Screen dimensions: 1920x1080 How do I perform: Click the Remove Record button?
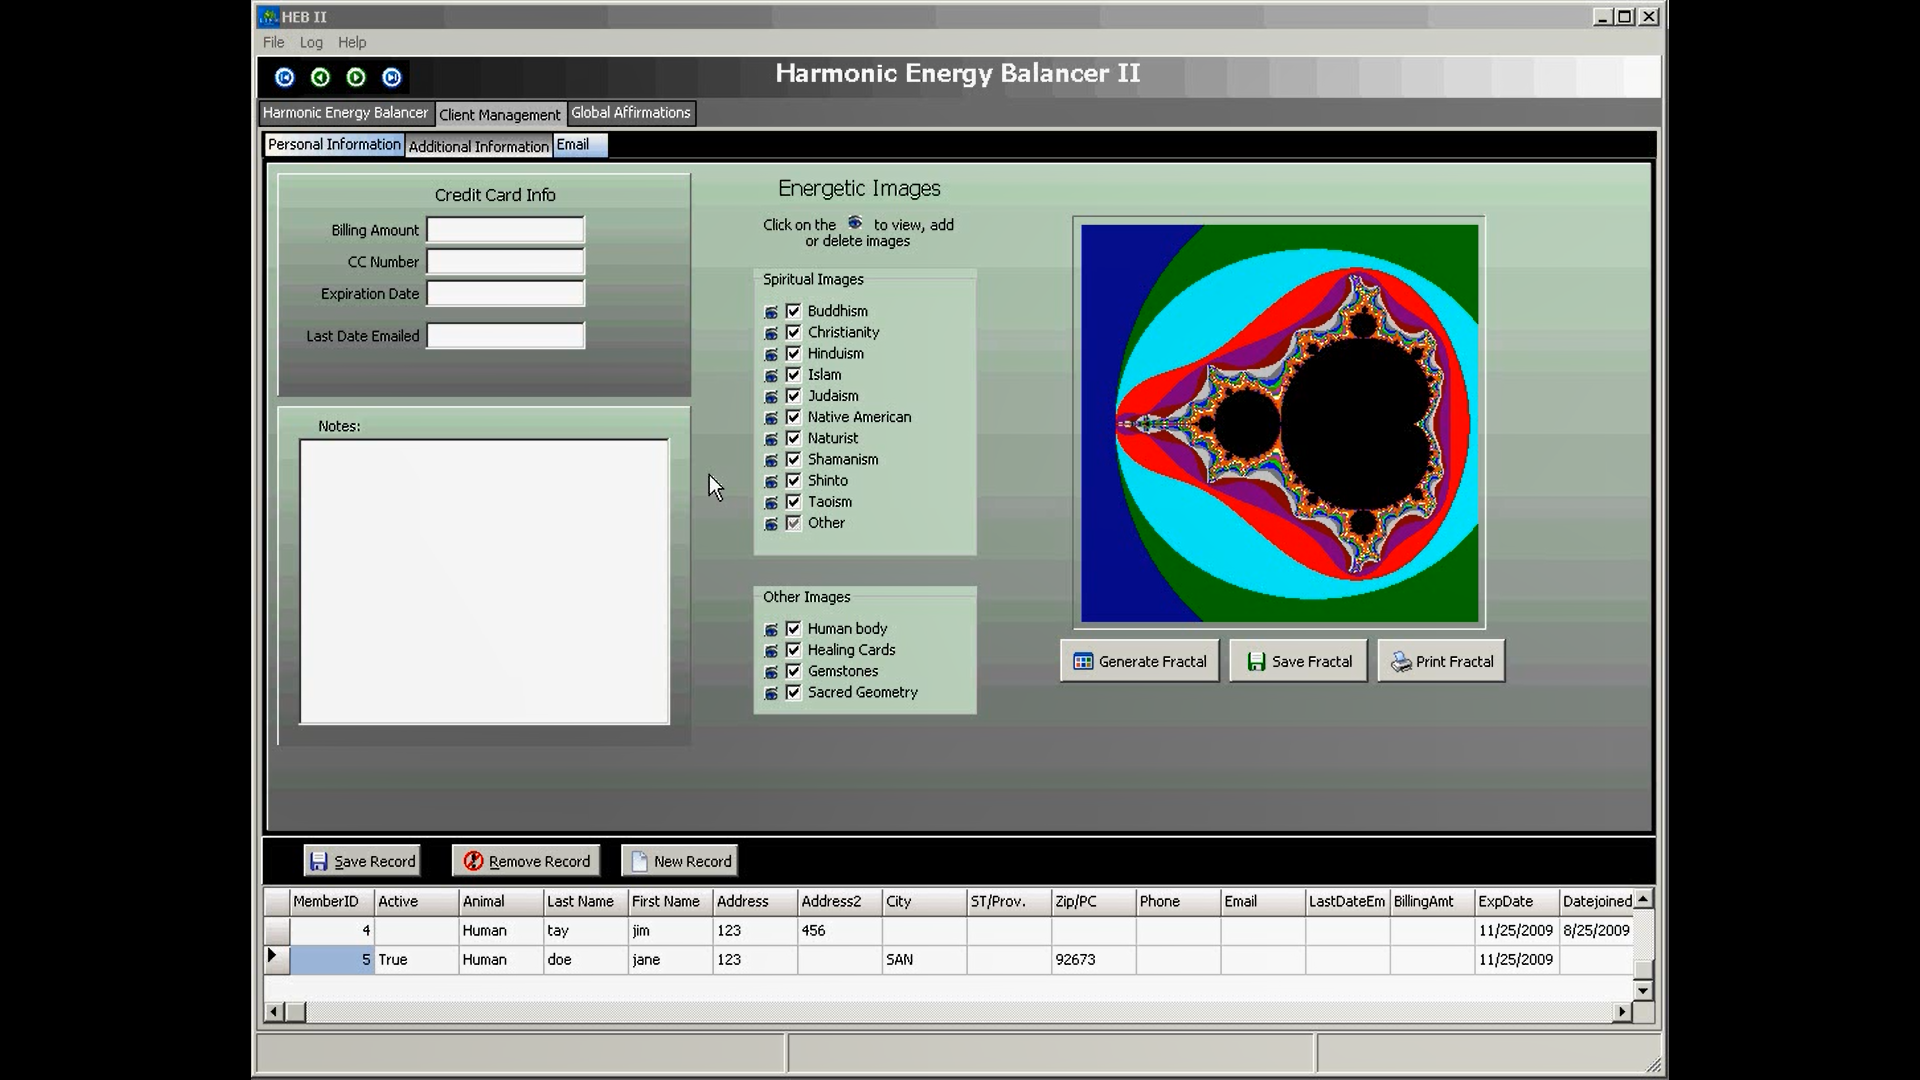[527, 861]
